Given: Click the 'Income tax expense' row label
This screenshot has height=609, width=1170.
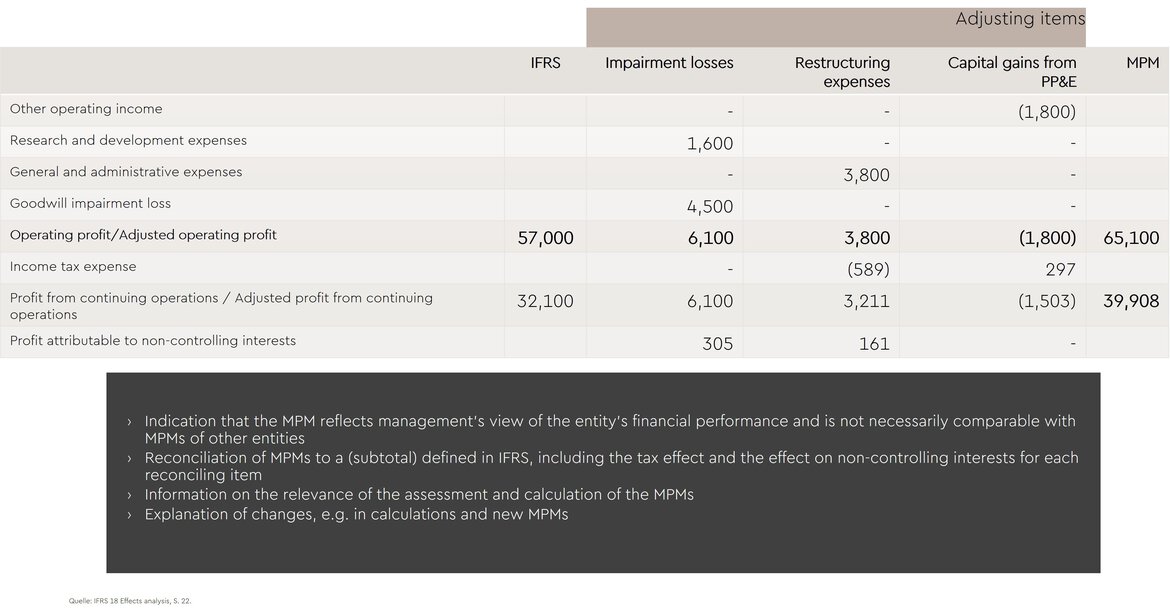Looking at the screenshot, I should (x=73, y=267).
